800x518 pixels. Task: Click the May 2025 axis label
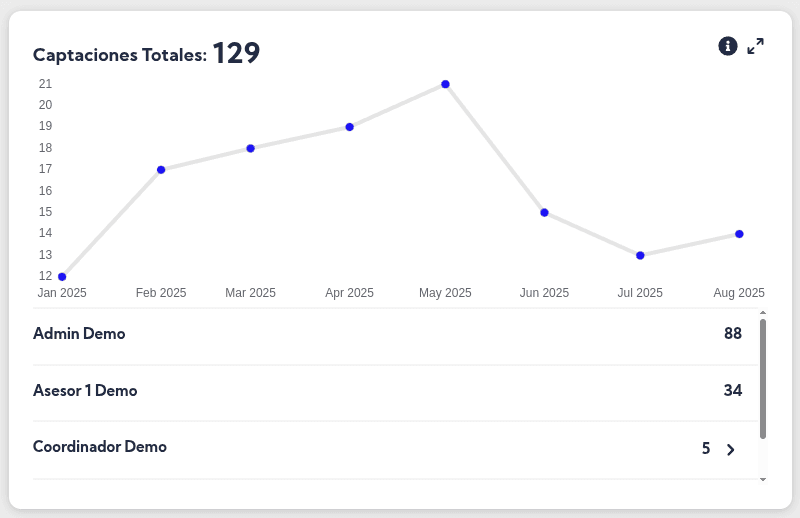445,293
